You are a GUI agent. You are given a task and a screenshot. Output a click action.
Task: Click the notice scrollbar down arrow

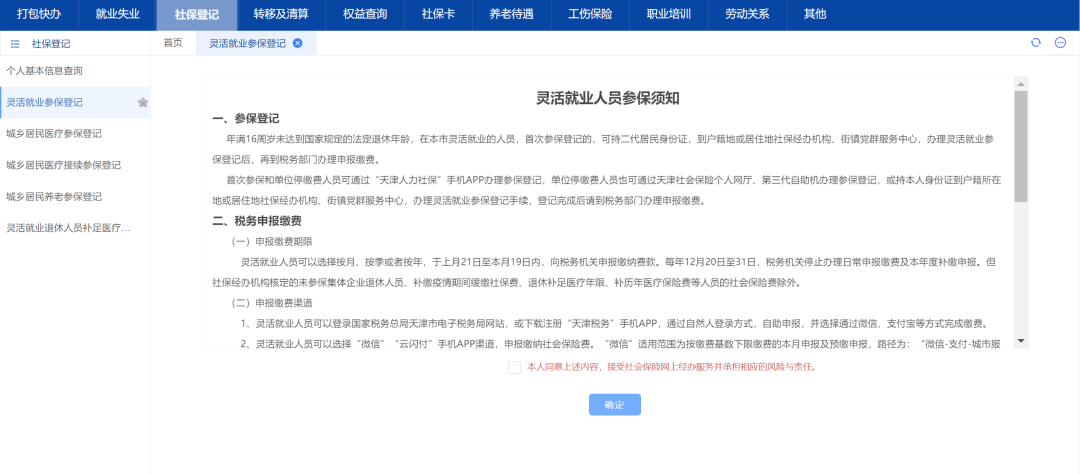(x=1021, y=341)
